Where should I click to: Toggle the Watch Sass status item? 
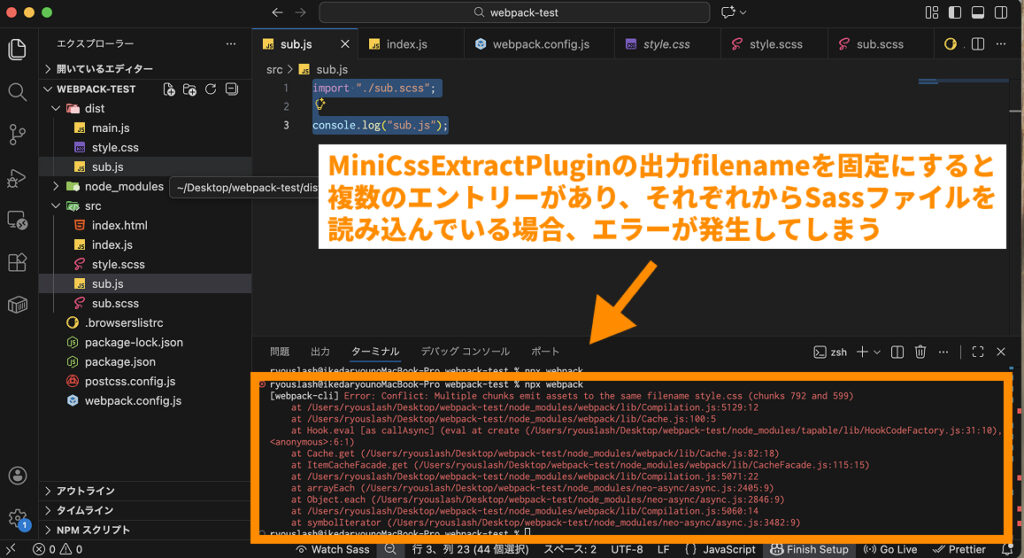point(333,549)
